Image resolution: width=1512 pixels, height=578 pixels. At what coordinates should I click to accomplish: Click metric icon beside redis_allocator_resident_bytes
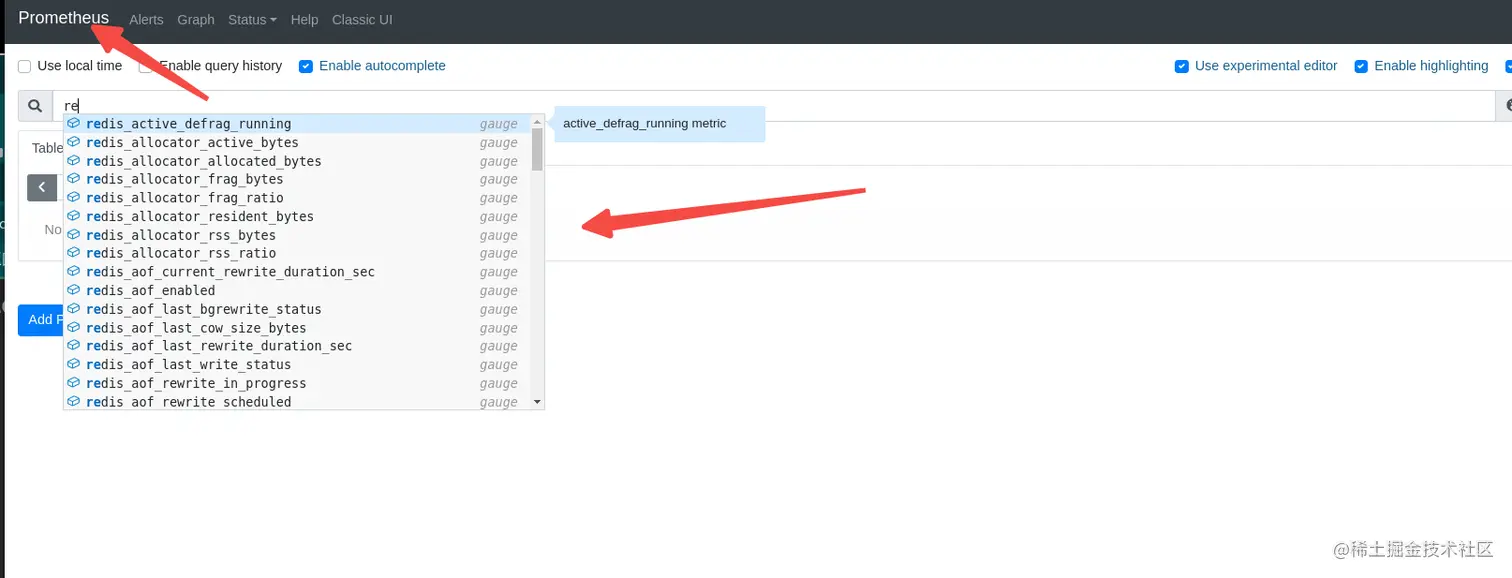tap(74, 216)
